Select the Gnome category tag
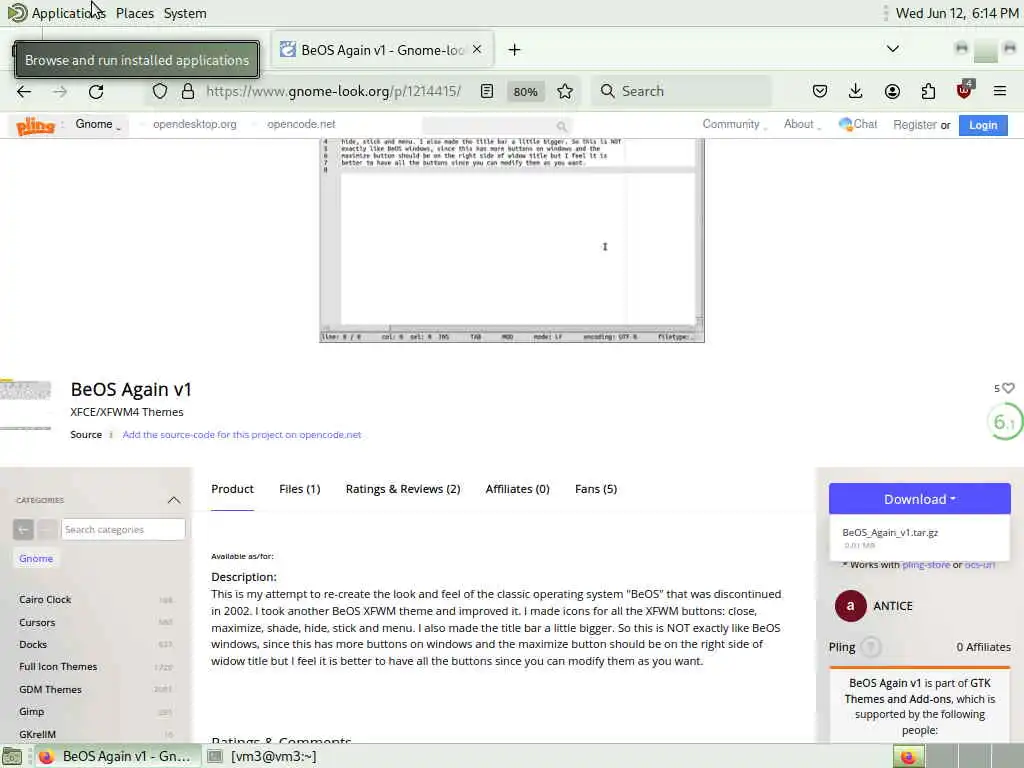 tap(36, 559)
